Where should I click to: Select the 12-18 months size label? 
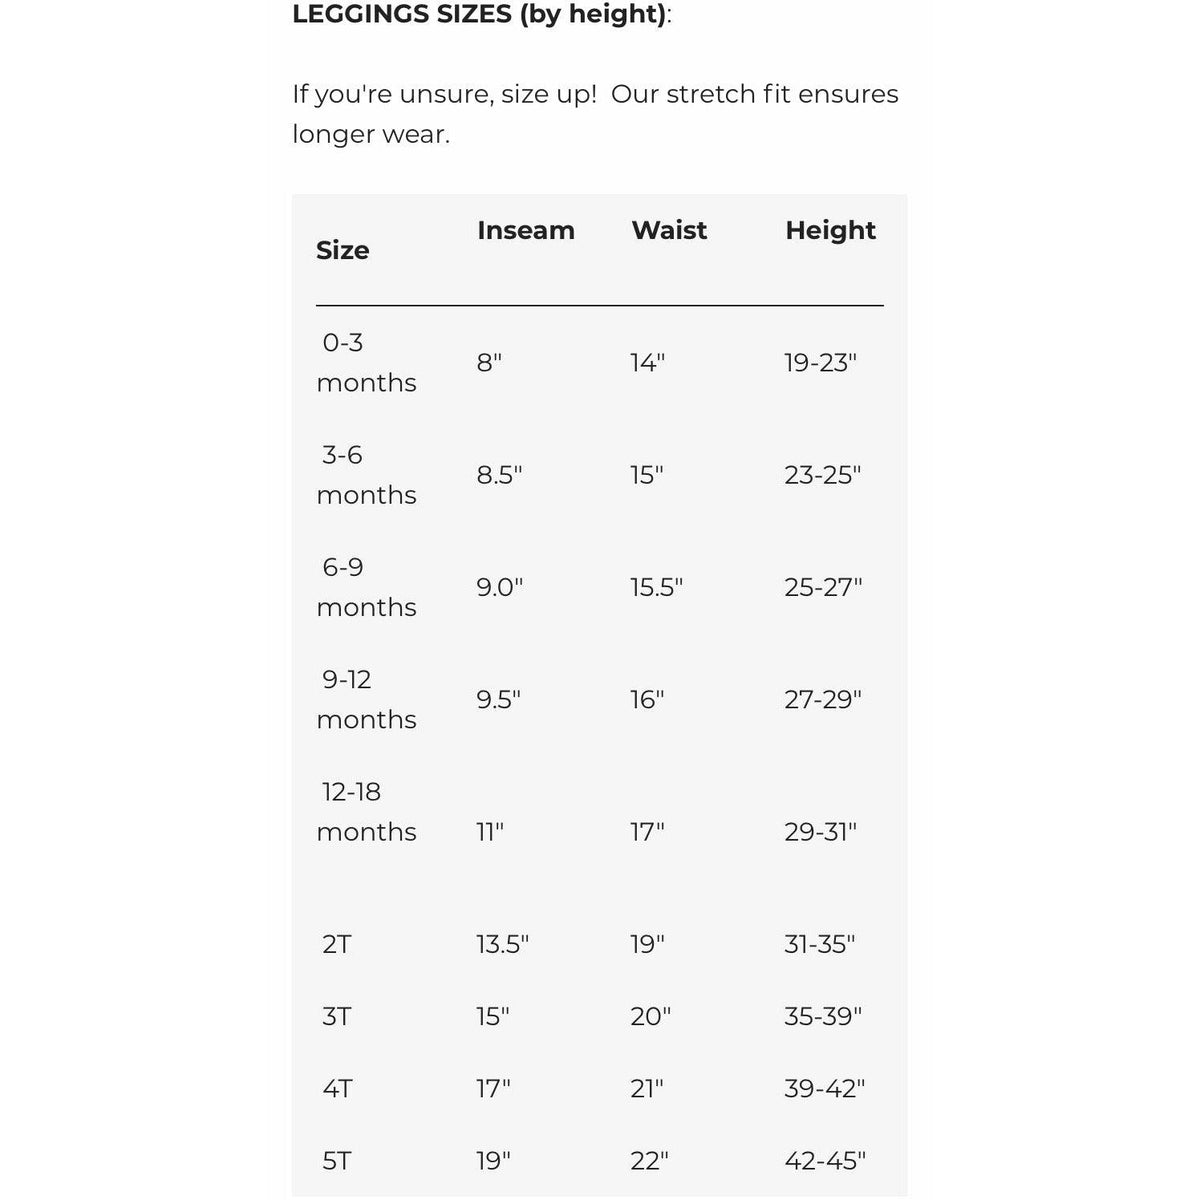(x=366, y=811)
